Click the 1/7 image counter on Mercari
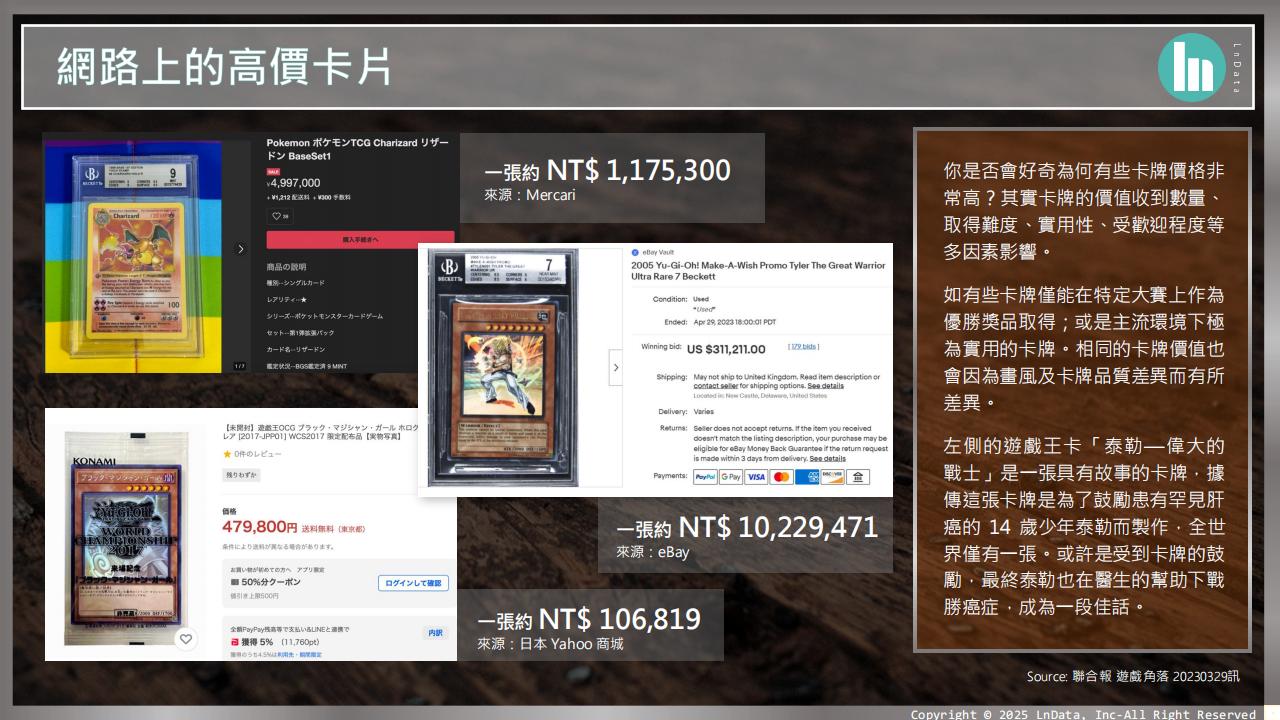Screen dimensions: 1280x720 (239, 366)
